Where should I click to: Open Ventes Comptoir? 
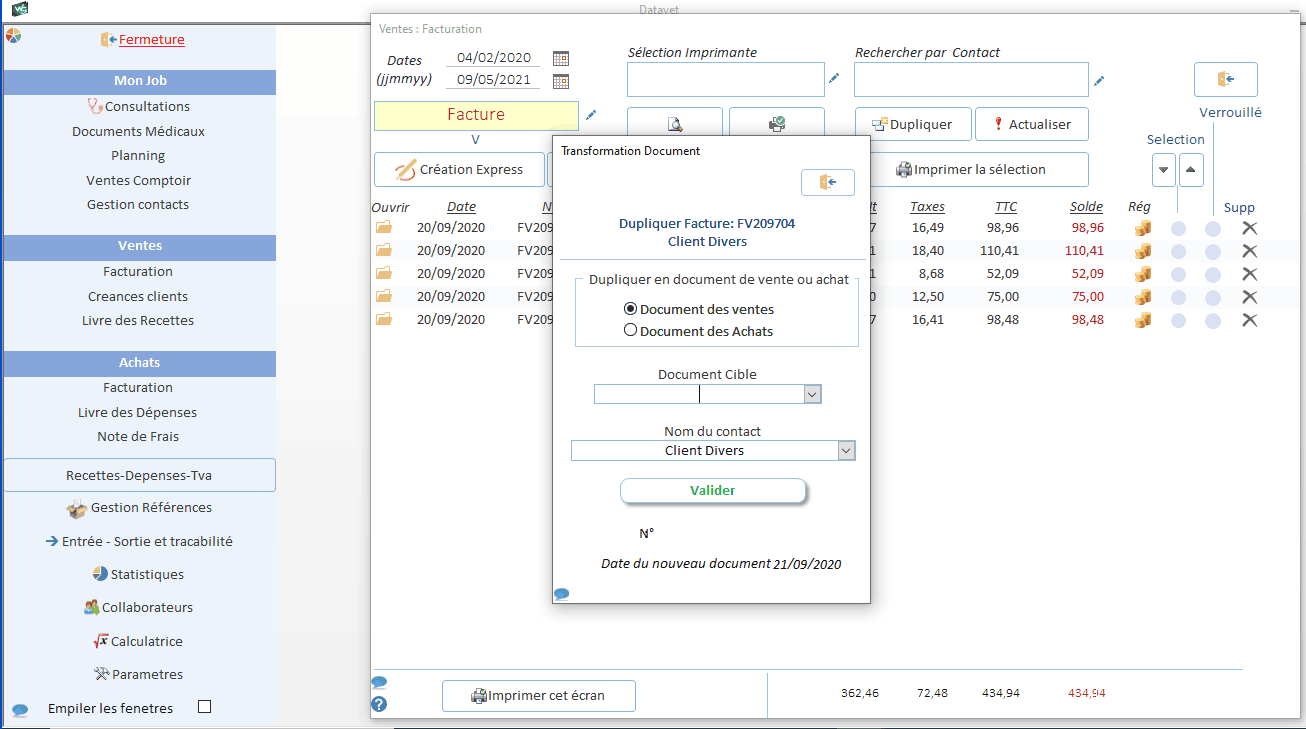[x=138, y=180]
